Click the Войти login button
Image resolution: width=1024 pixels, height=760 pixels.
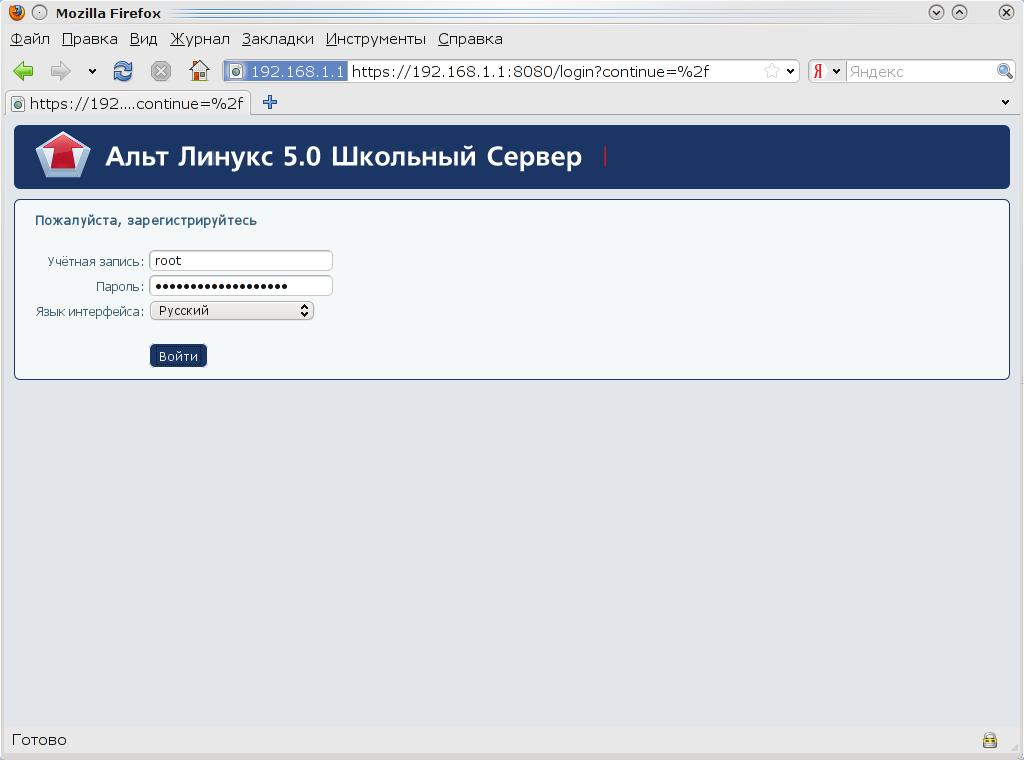(178, 356)
